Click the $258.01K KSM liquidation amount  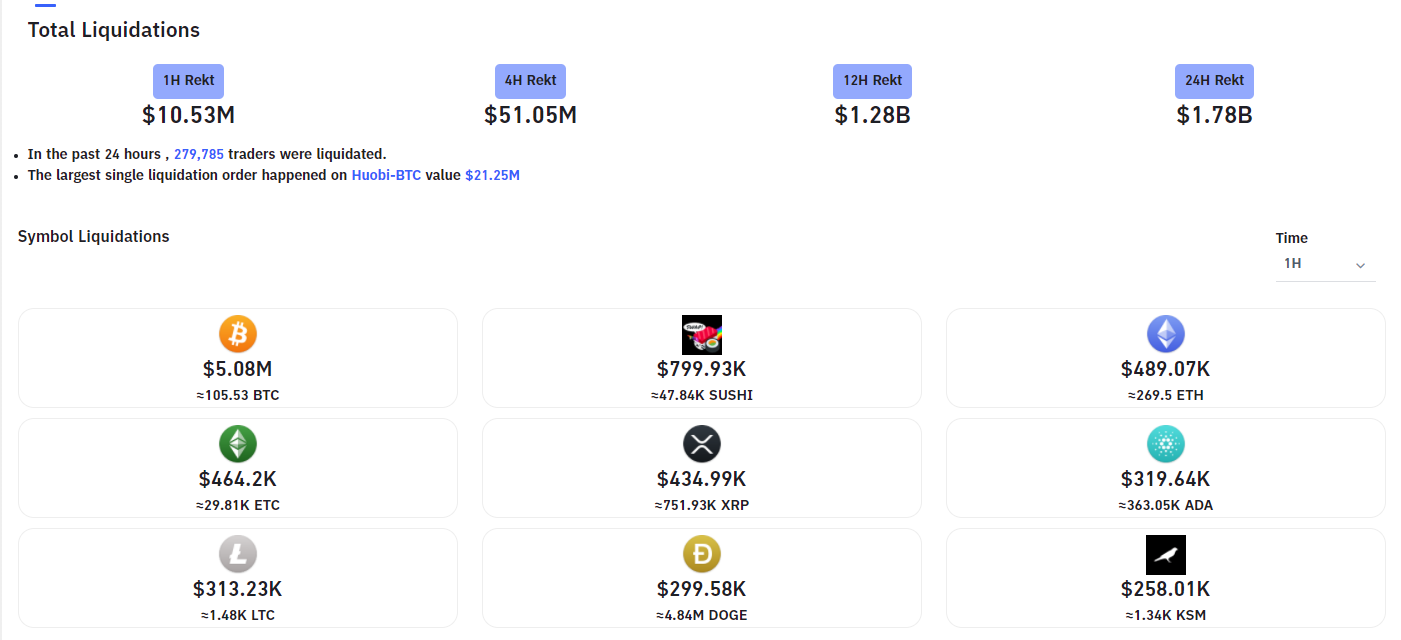pos(1165,589)
